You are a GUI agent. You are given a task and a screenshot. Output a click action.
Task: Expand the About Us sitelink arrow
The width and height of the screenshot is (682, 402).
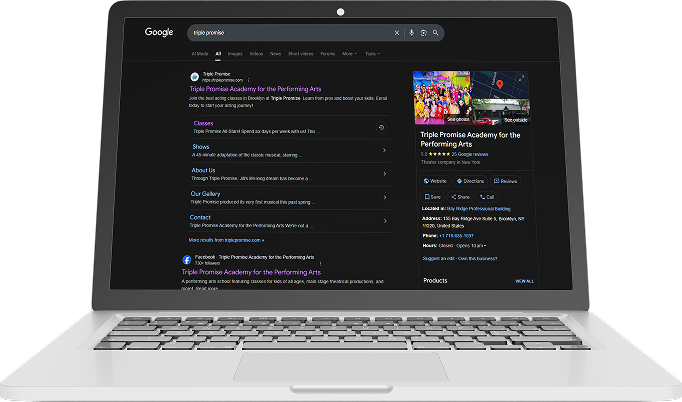tap(384, 174)
